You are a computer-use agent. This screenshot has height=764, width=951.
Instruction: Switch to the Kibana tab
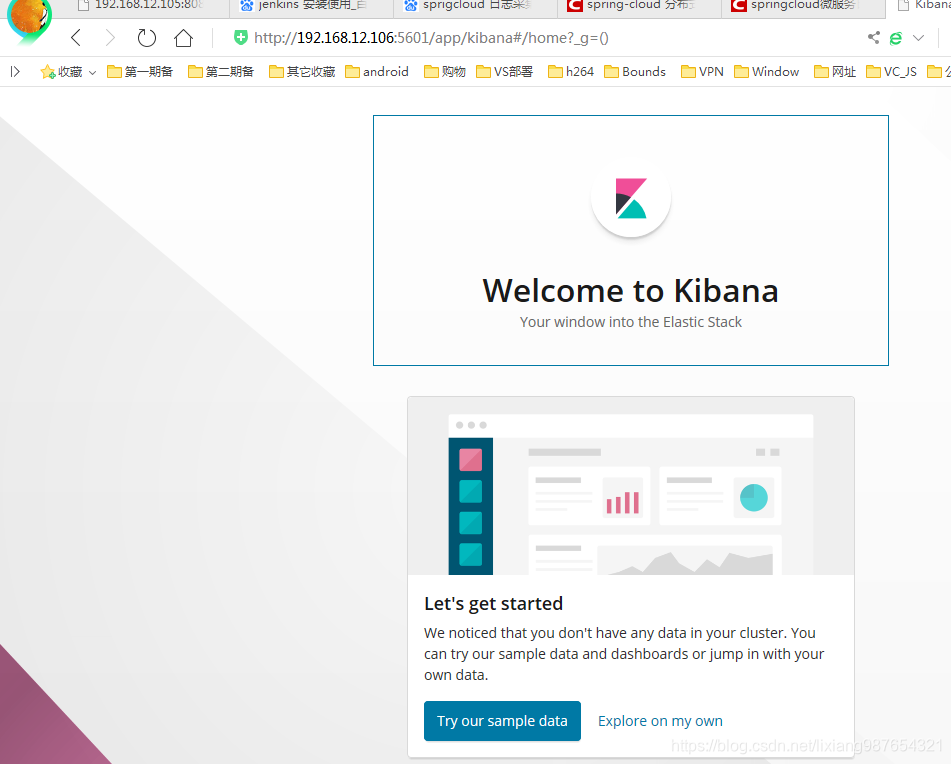point(919,6)
